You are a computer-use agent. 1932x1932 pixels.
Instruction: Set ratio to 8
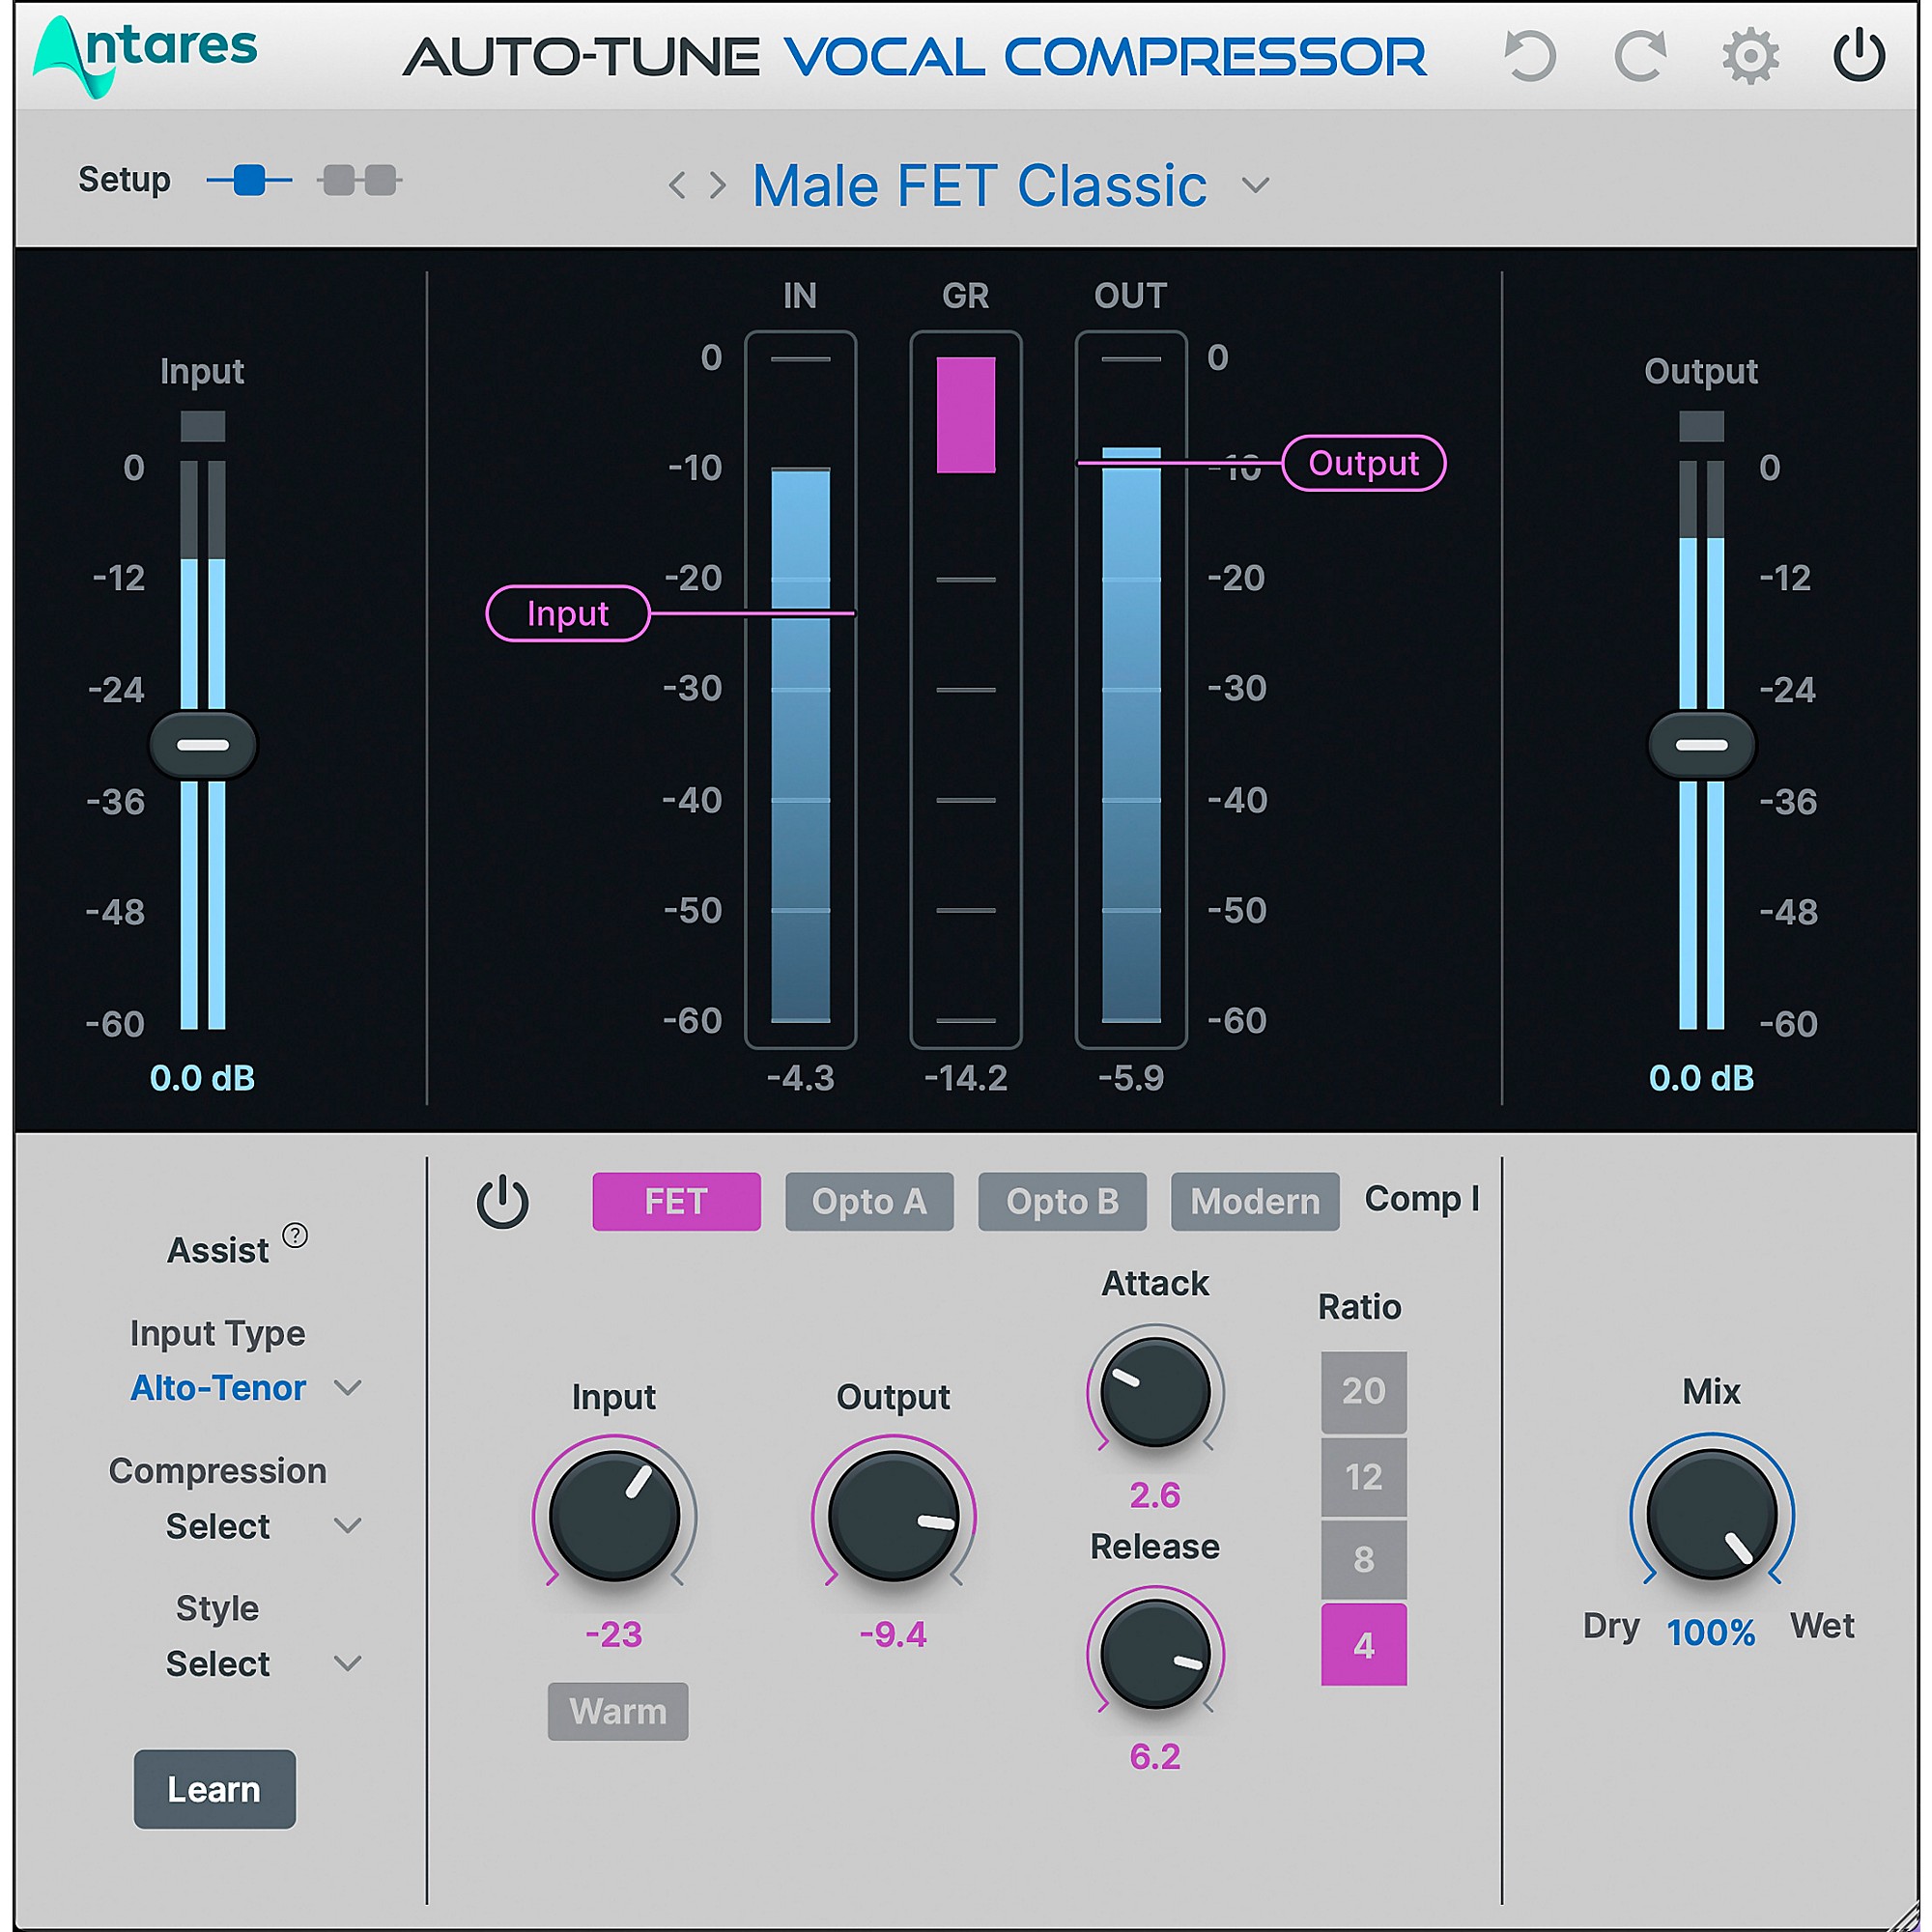(x=1364, y=1560)
